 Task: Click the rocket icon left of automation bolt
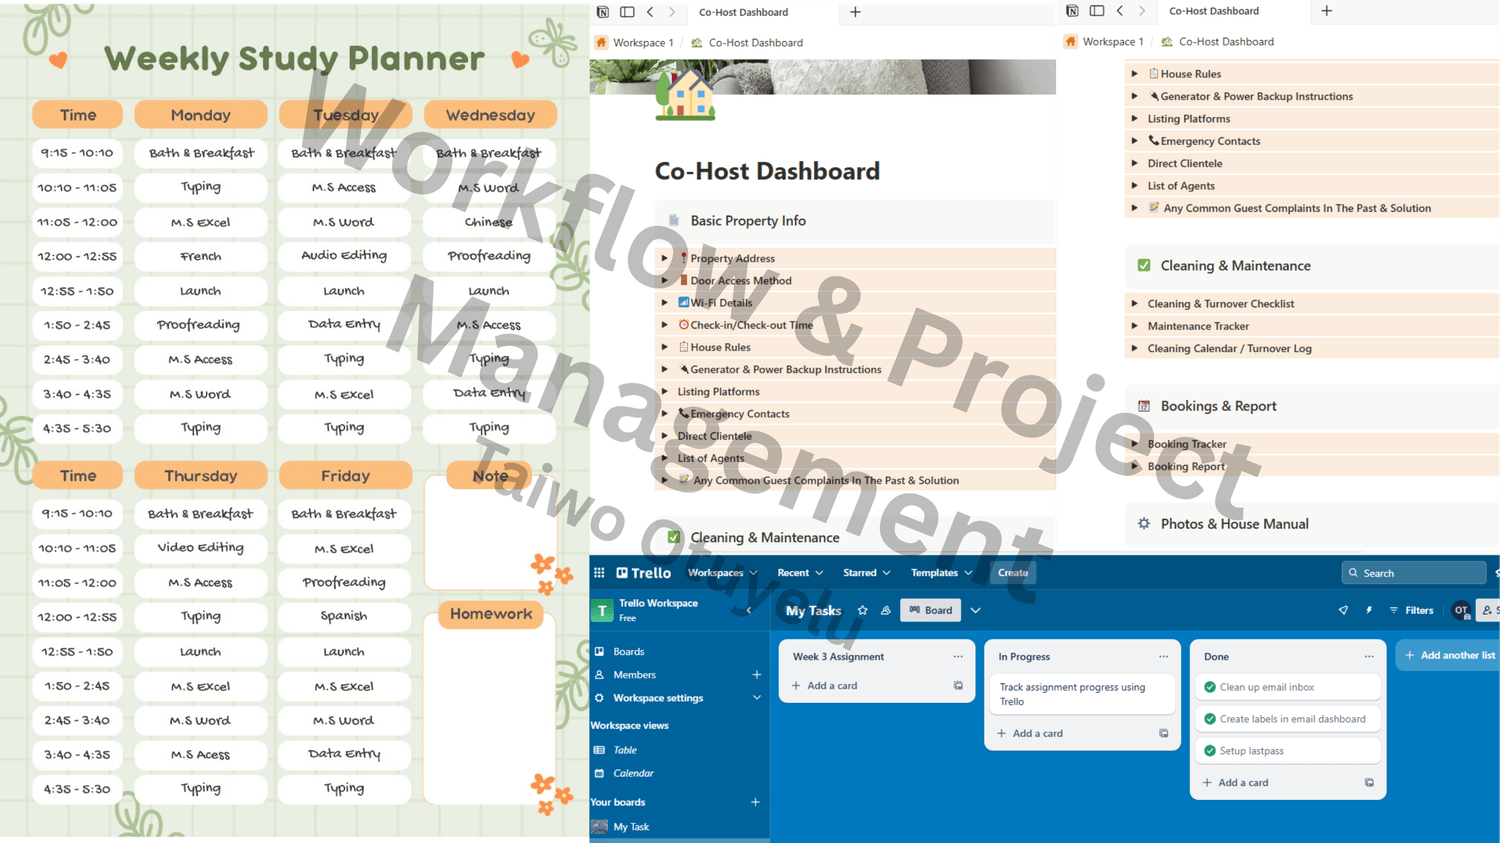point(1343,610)
